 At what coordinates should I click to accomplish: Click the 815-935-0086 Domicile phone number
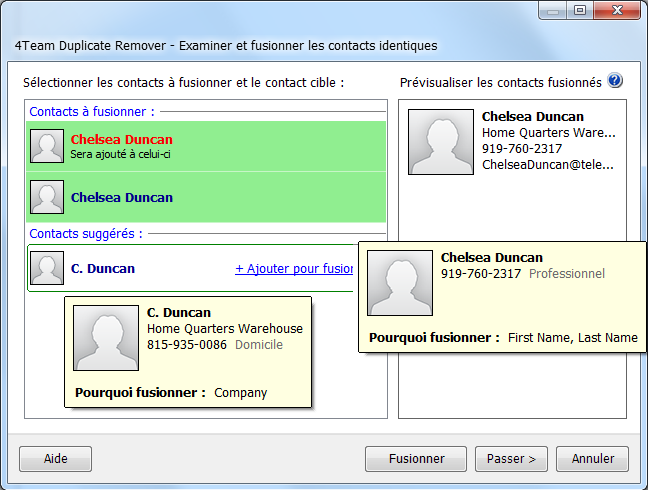tap(187, 345)
